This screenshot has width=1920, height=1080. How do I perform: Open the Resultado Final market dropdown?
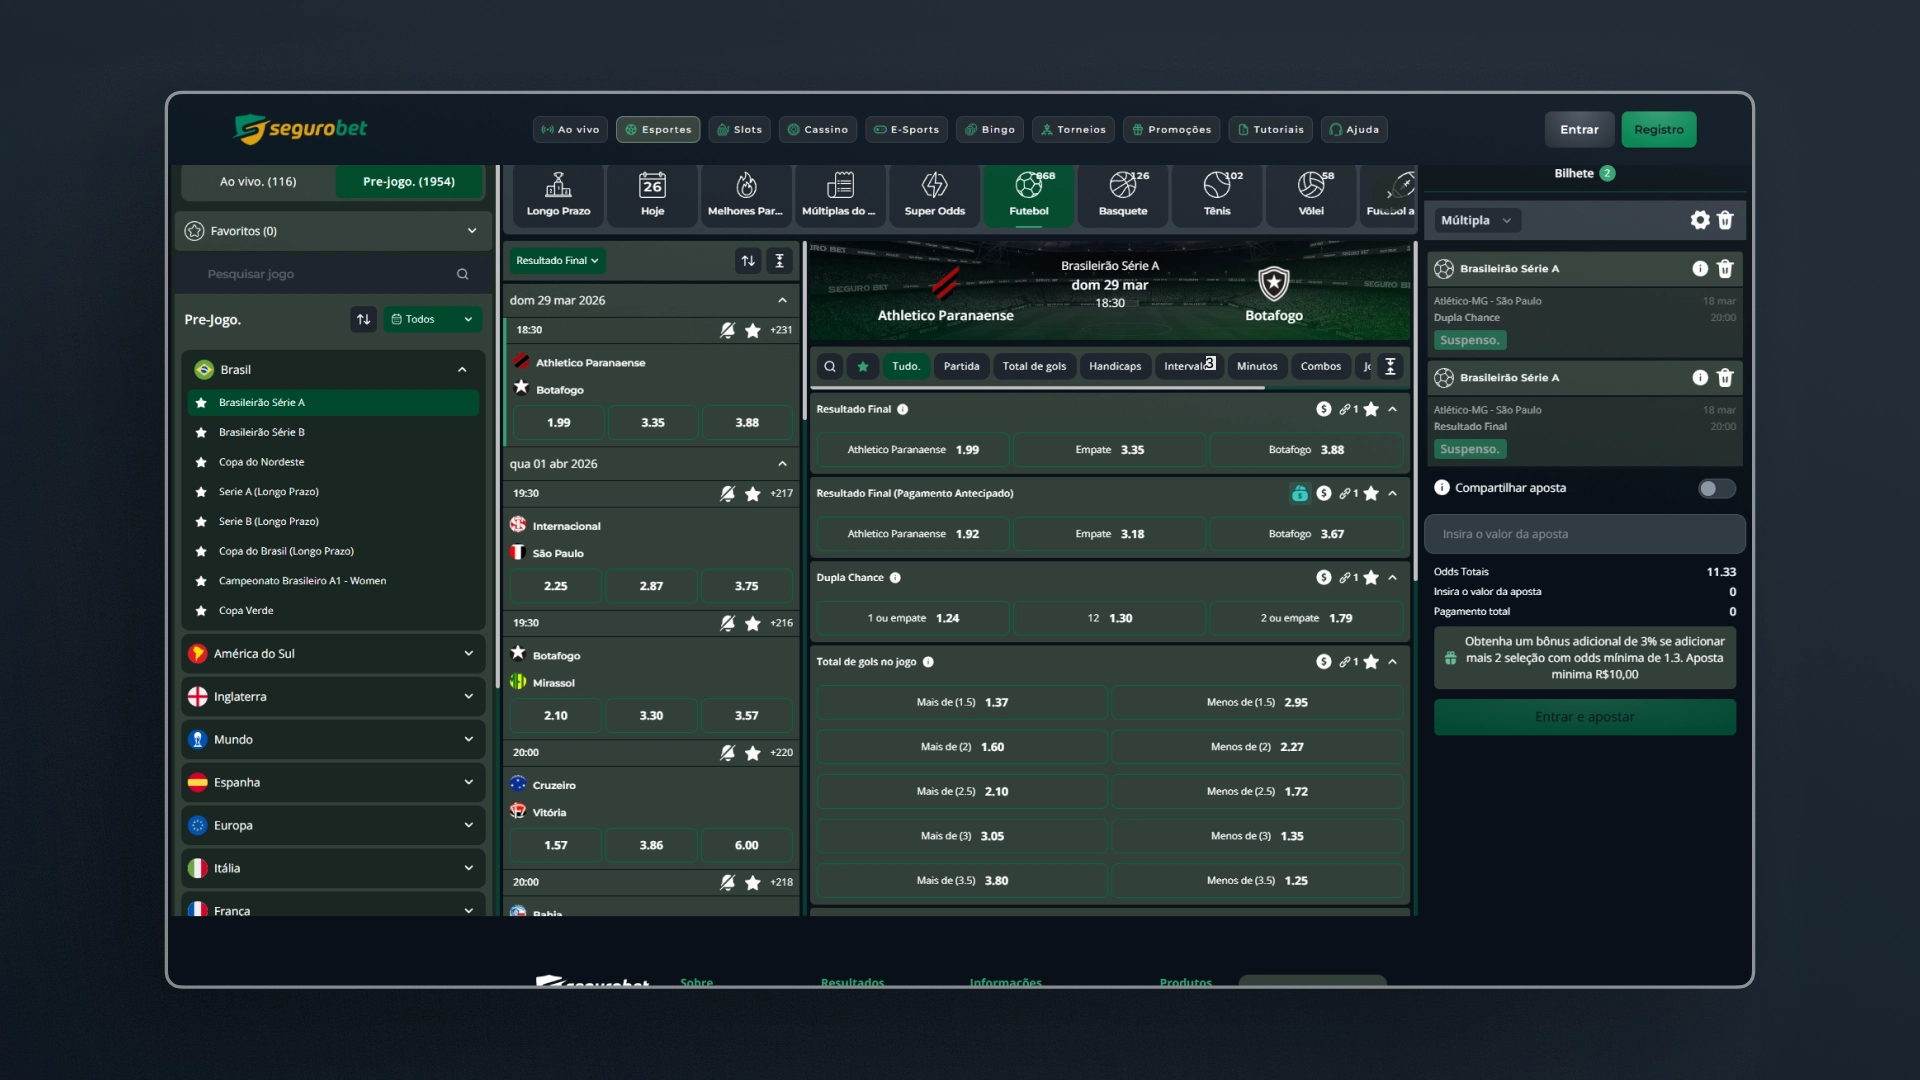point(557,260)
